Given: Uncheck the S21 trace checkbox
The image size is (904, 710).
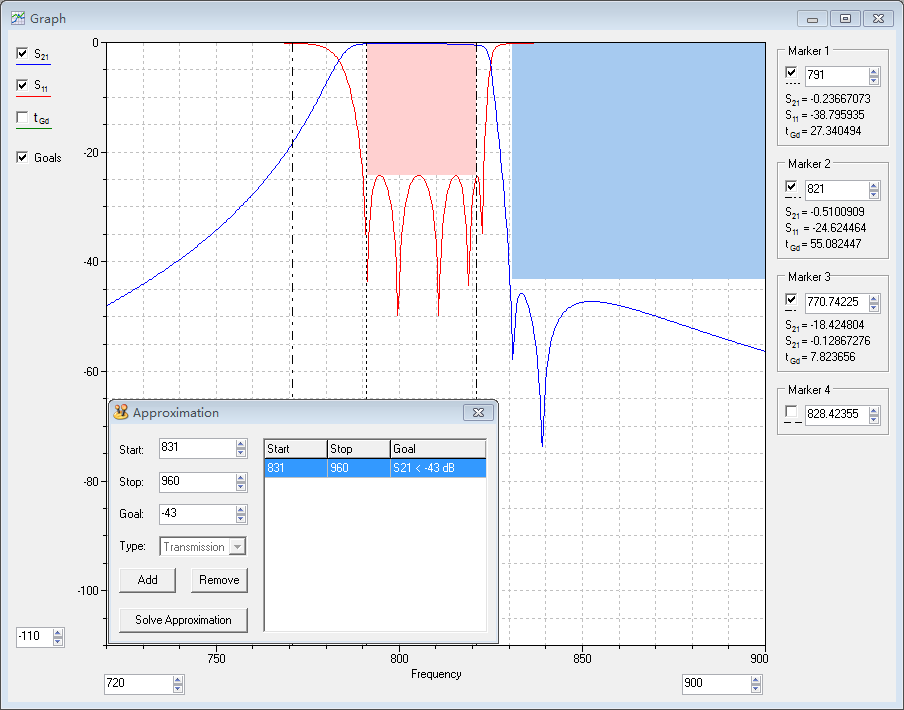Looking at the screenshot, I should [23, 53].
